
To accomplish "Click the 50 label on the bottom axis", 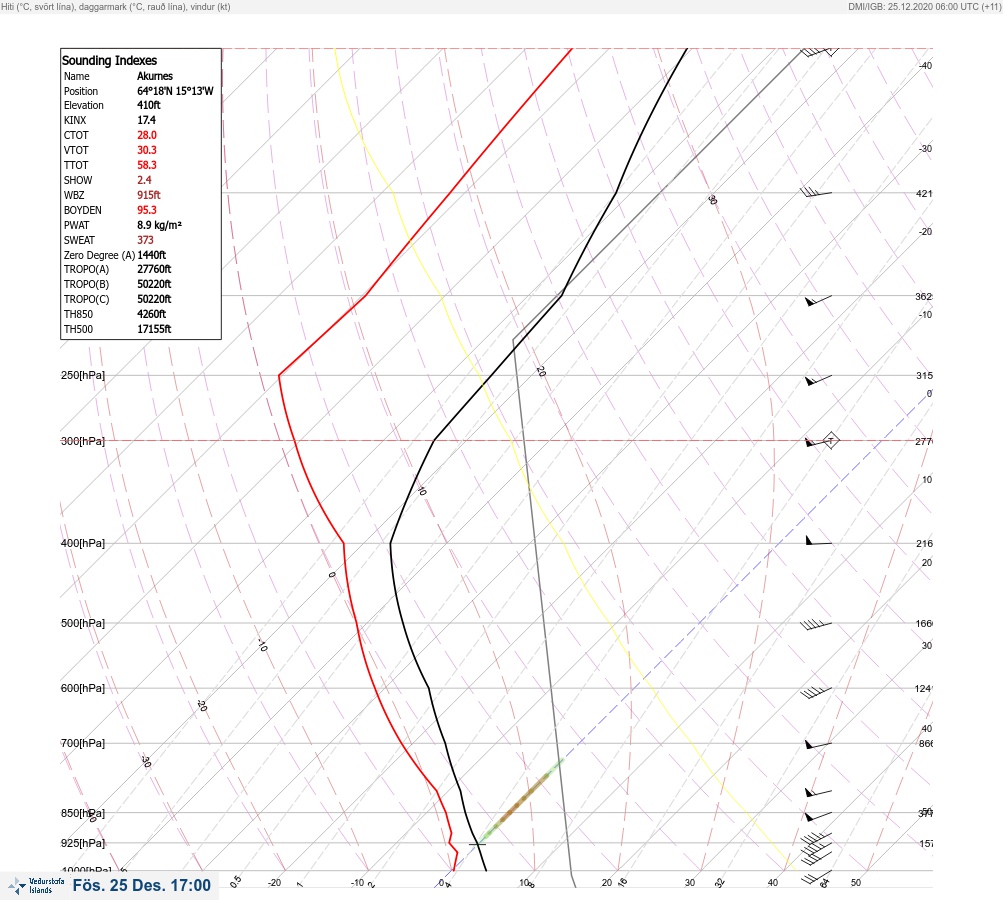I will (x=856, y=883).
